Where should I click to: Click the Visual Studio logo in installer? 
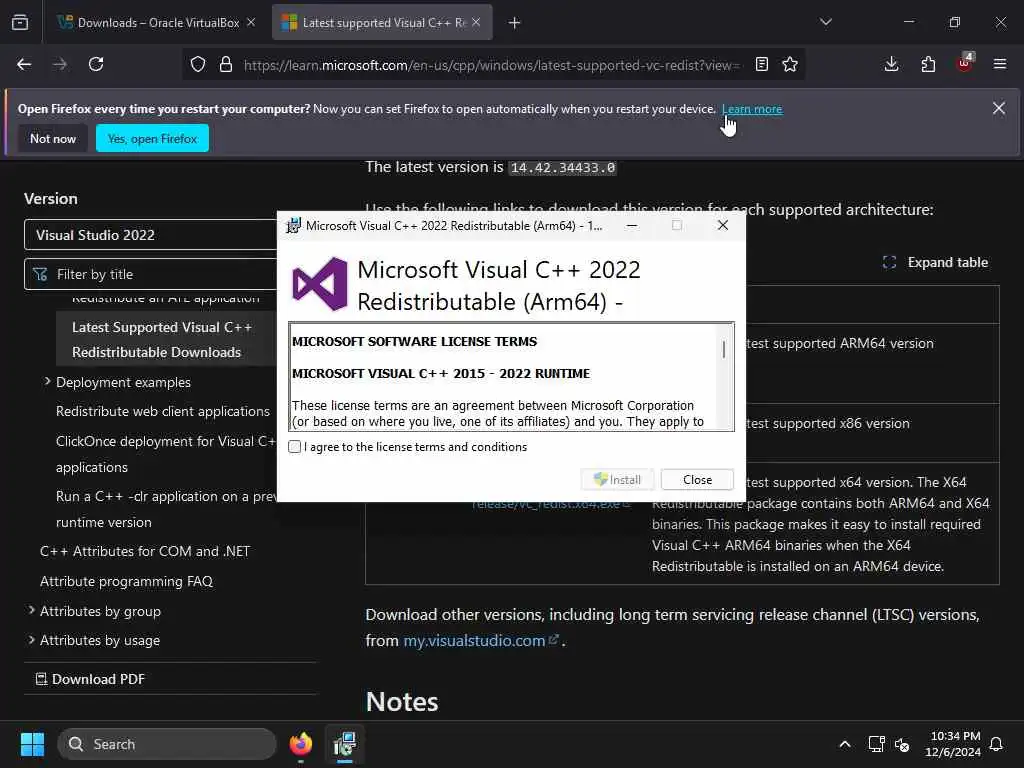coord(320,284)
